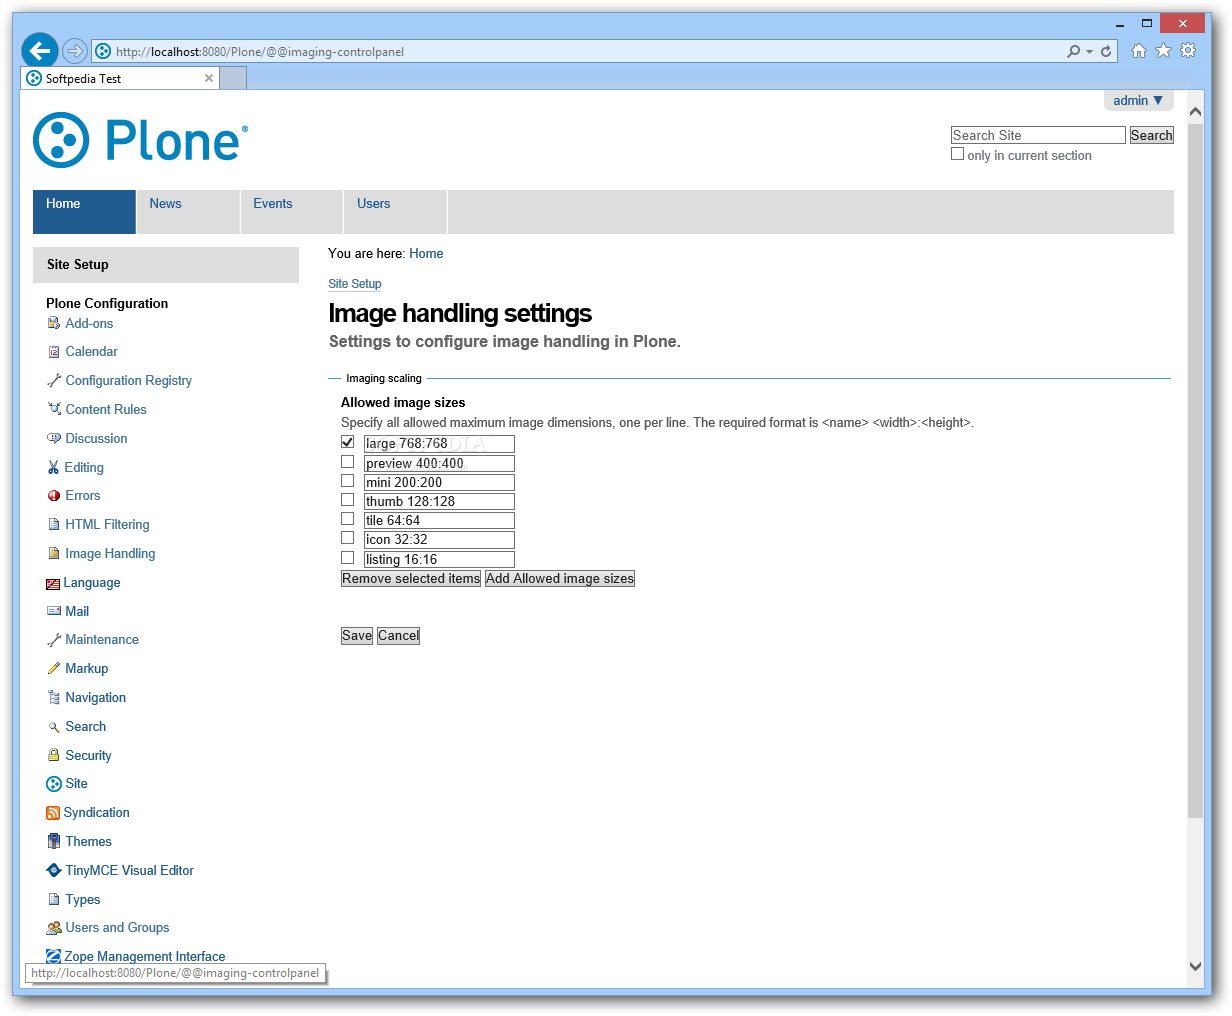Click the TinyMCE Visual Editor icon
This screenshot has height=1016, width=1232.
click(54, 870)
